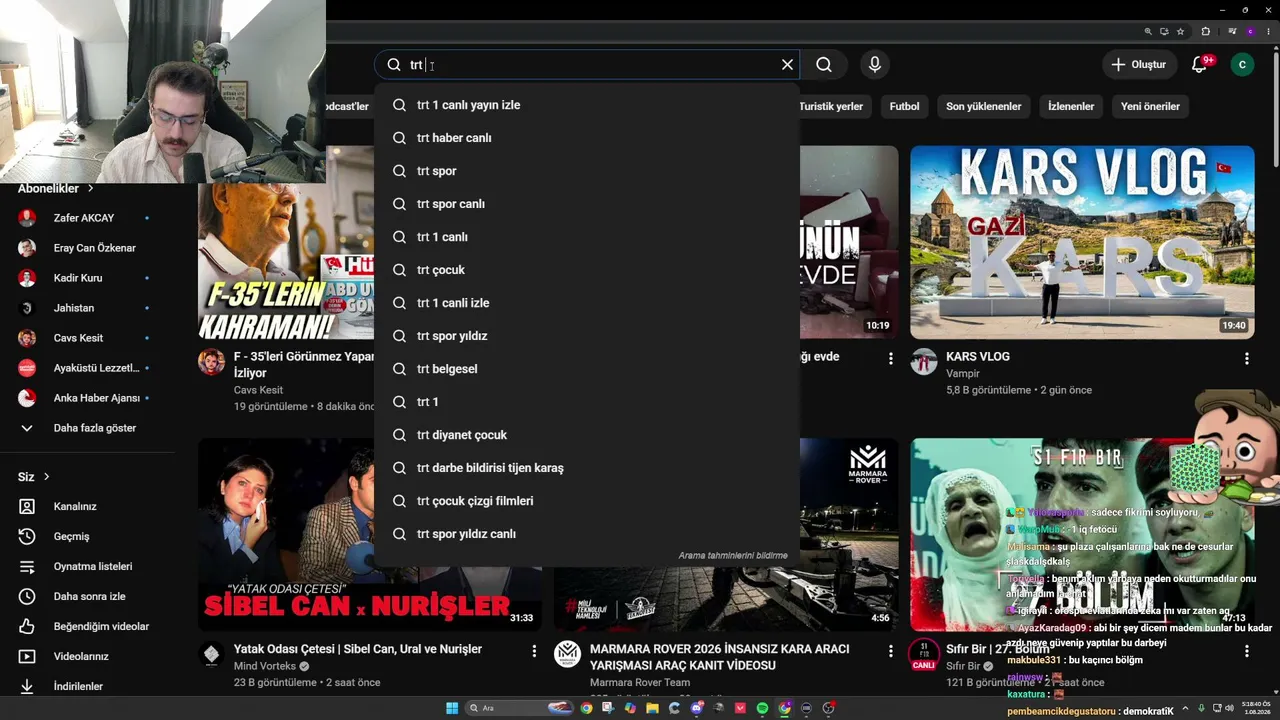Open the Chrome three-dot menu
The image size is (1280, 720).
click(x=1267, y=32)
